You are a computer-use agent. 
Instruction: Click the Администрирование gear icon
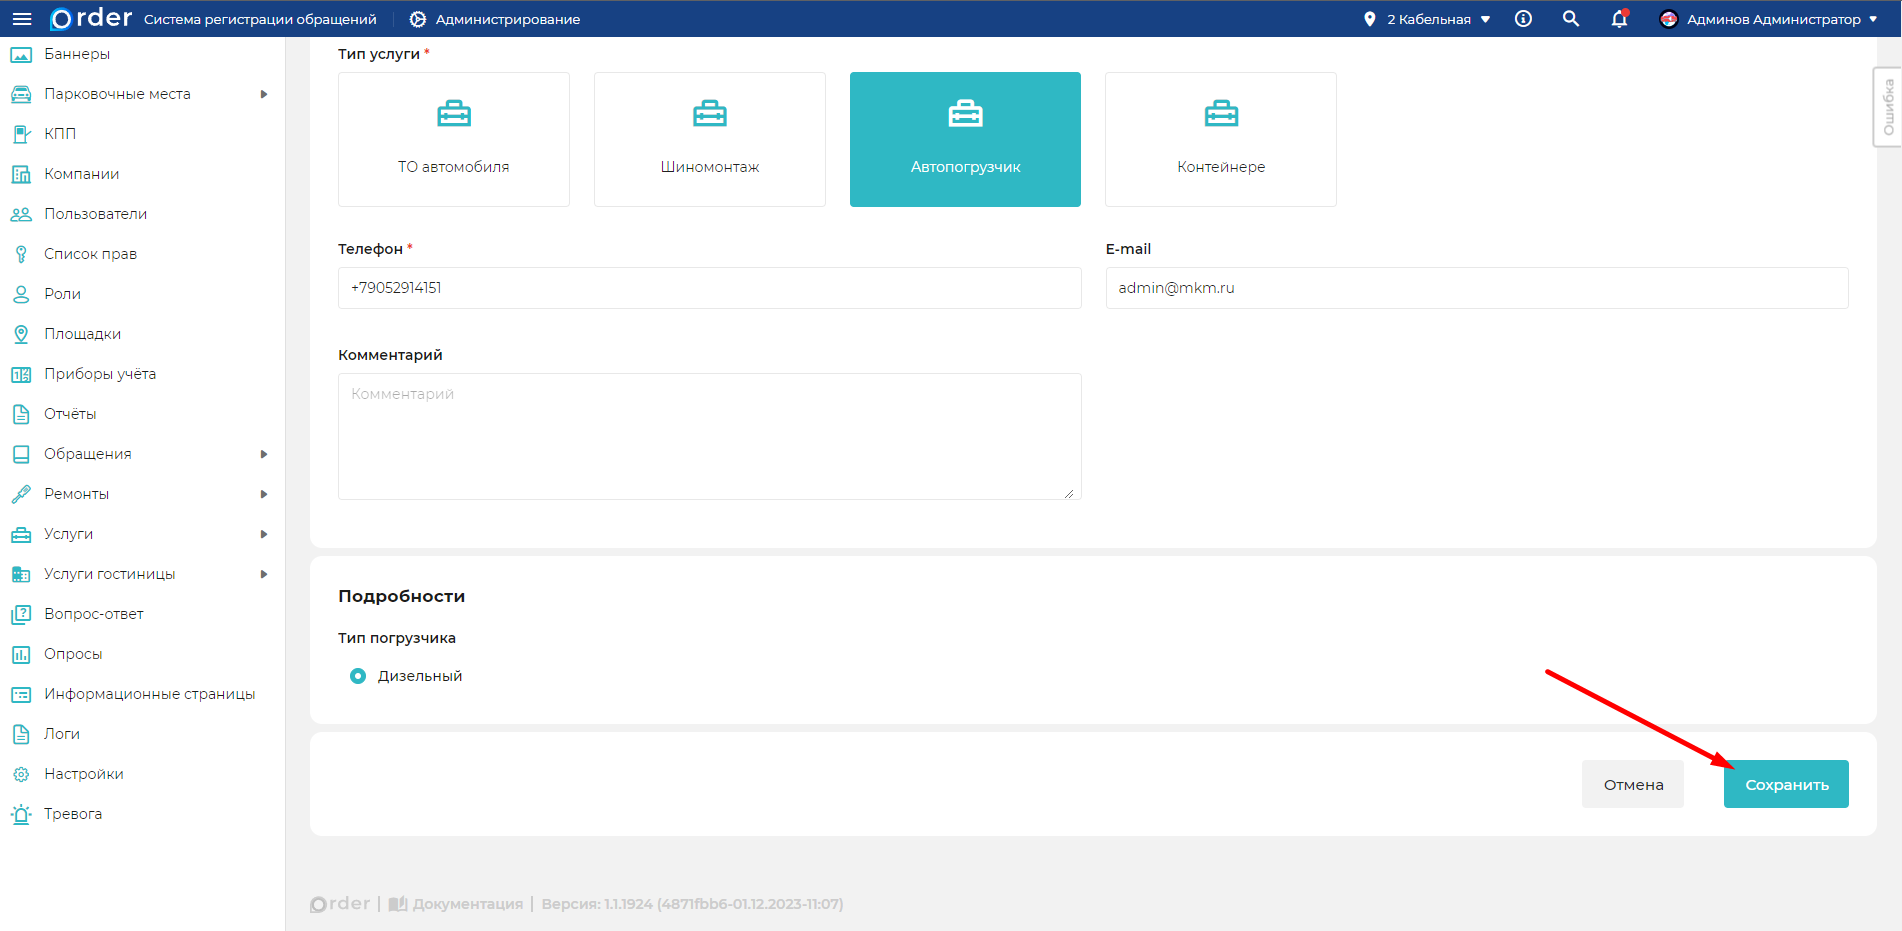pos(418,19)
